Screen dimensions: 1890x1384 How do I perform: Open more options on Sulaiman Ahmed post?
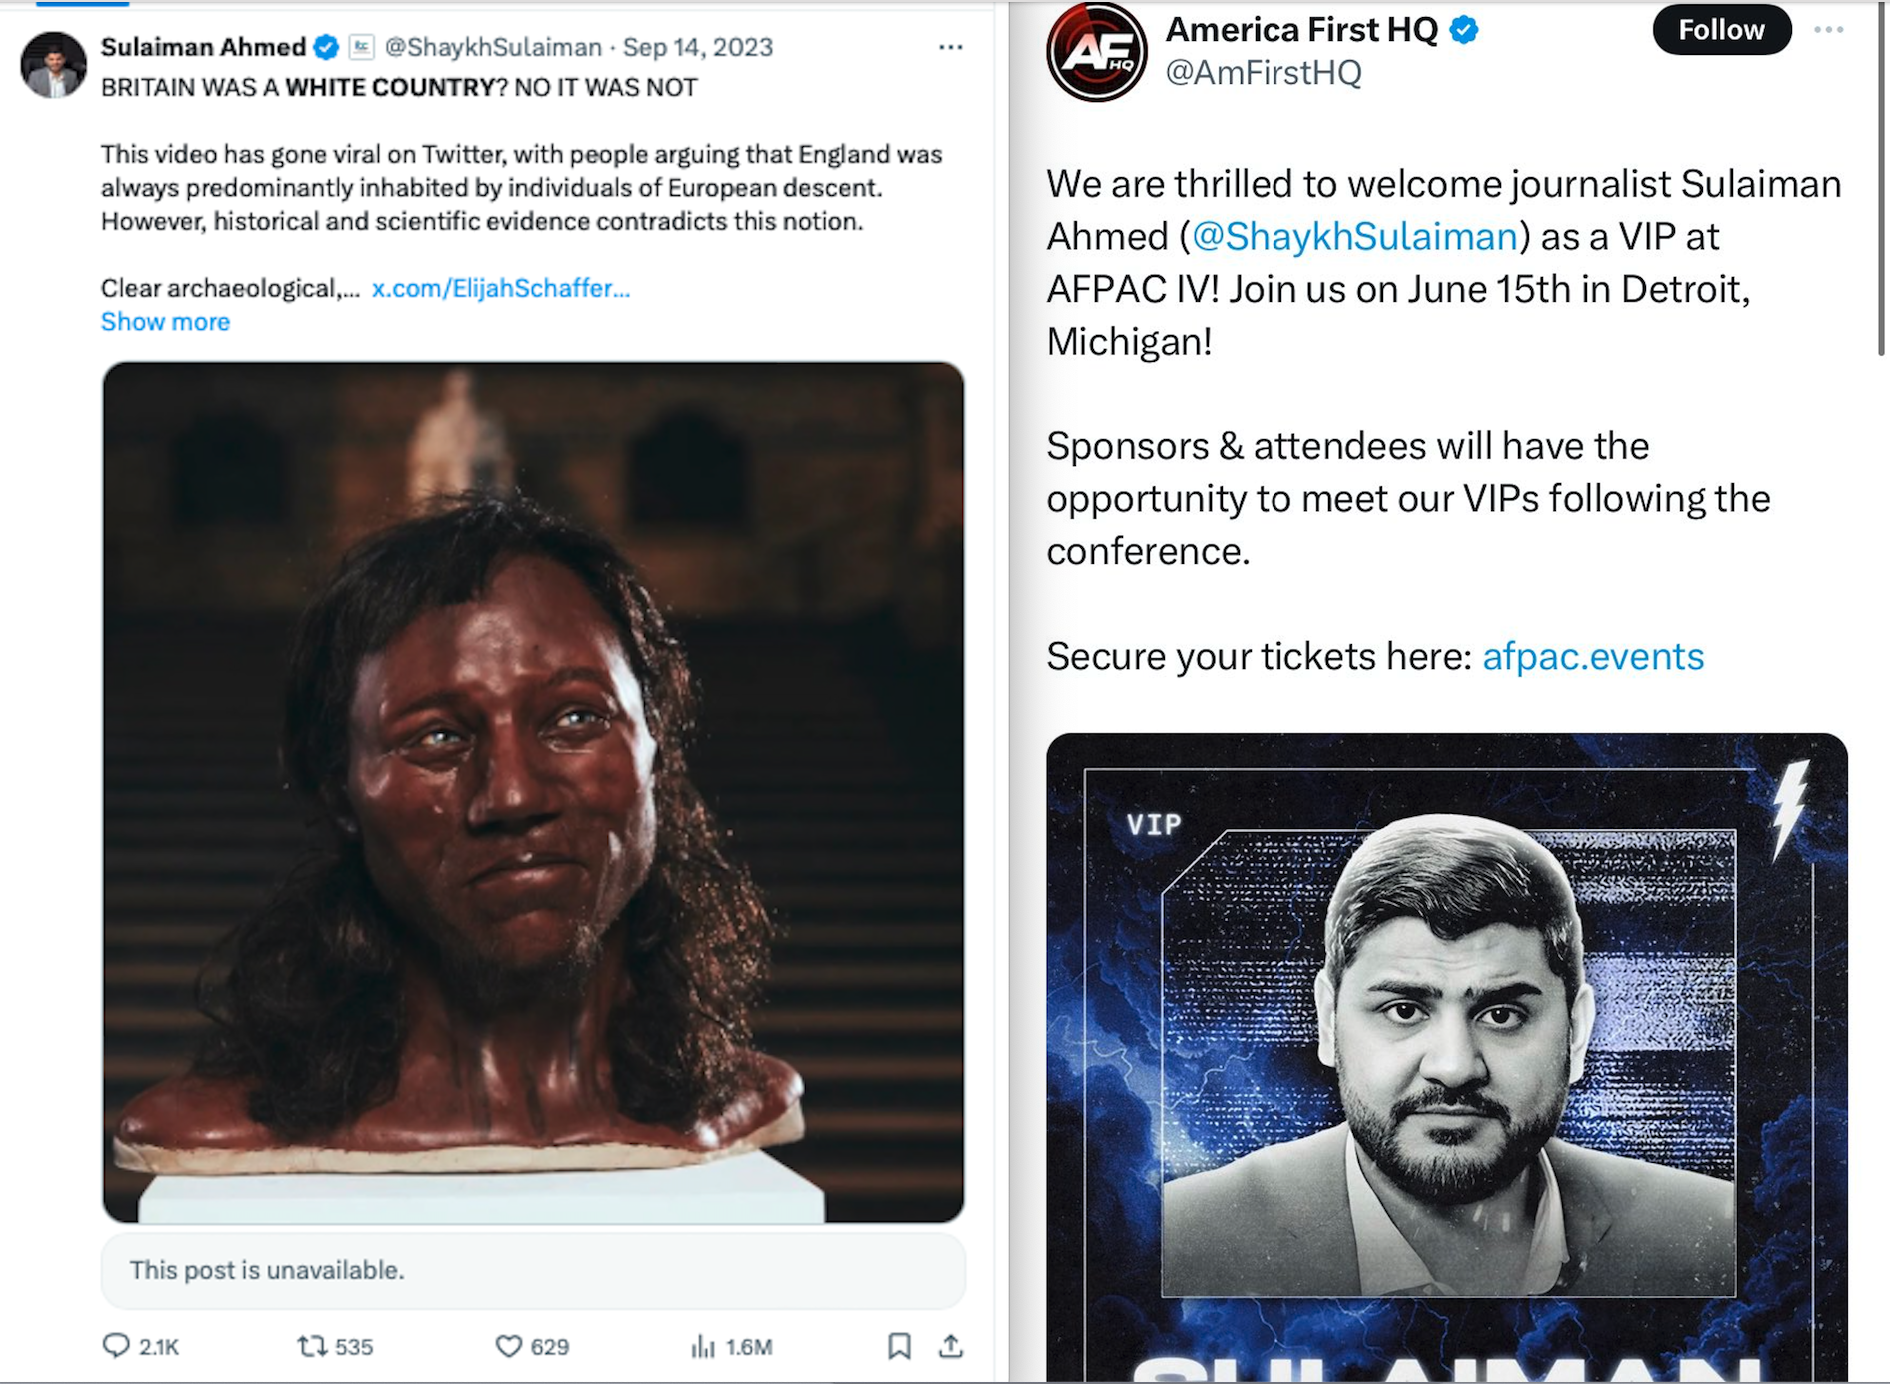coord(951,47)
